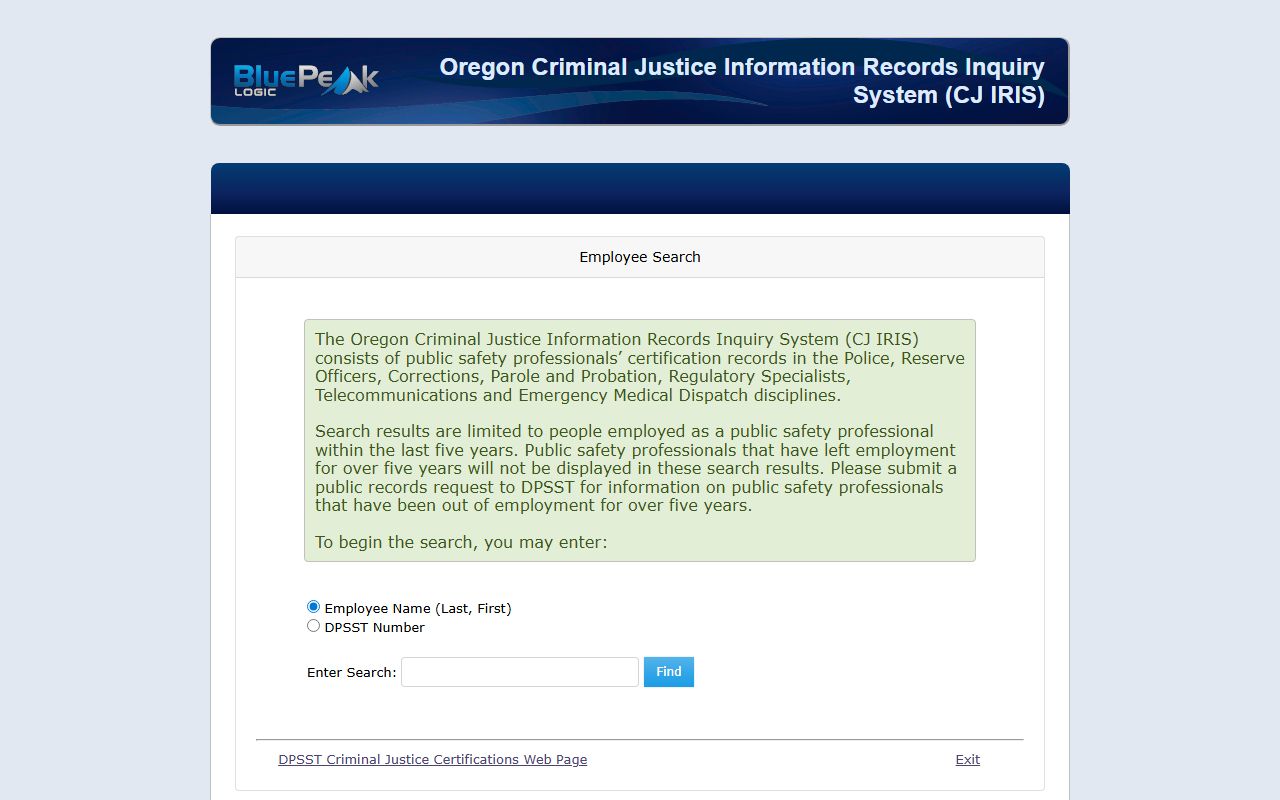The width and height of the screenshot is (1280, 800).
Task: Click the 'Enter Search:' label
Action: pyautogui.click(x=352, y=673)
